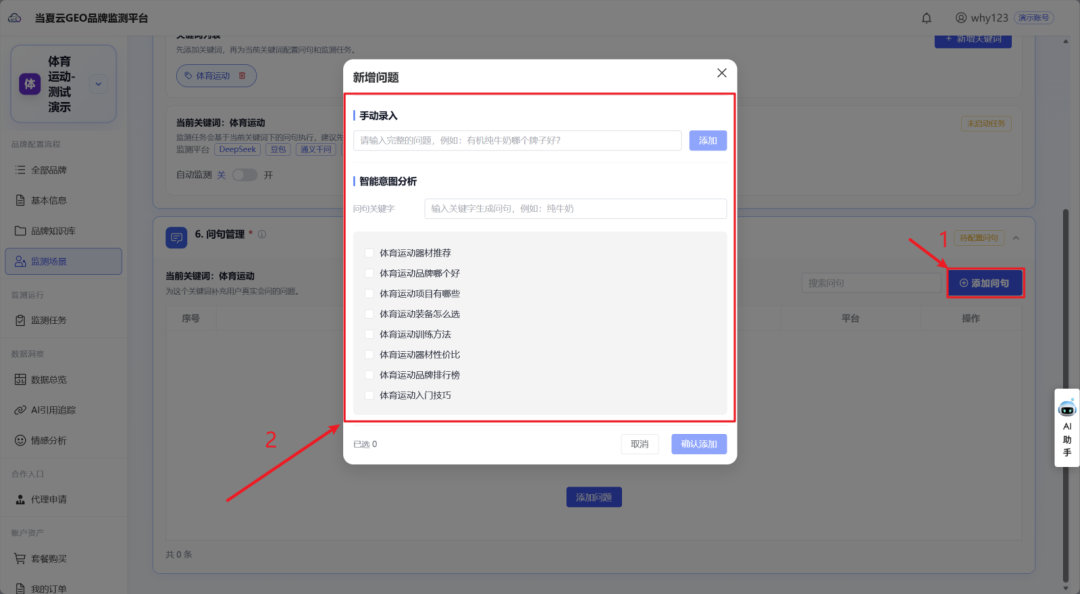This screenshot has width=1080, height=594.
Task: Open 代理申请 in the sidebar
Action: coord(63,500)
